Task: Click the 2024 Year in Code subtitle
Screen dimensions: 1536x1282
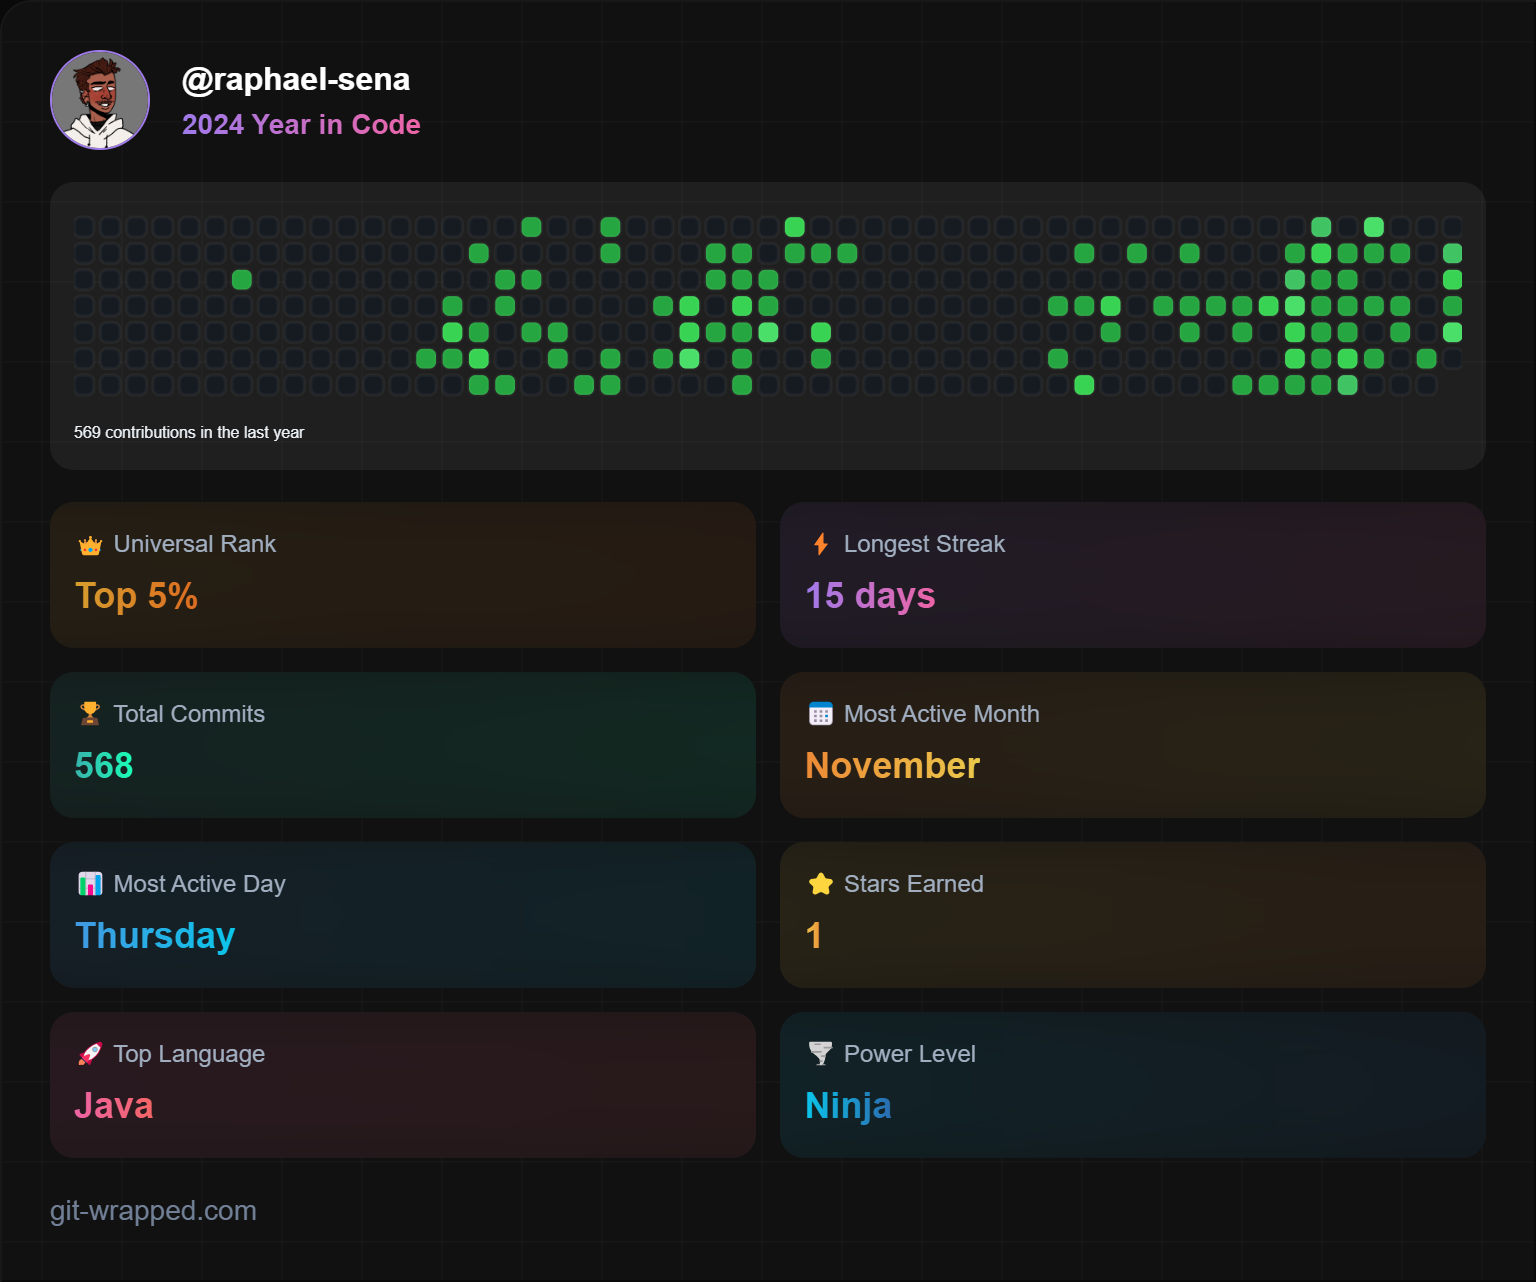Action: point(301,125)
